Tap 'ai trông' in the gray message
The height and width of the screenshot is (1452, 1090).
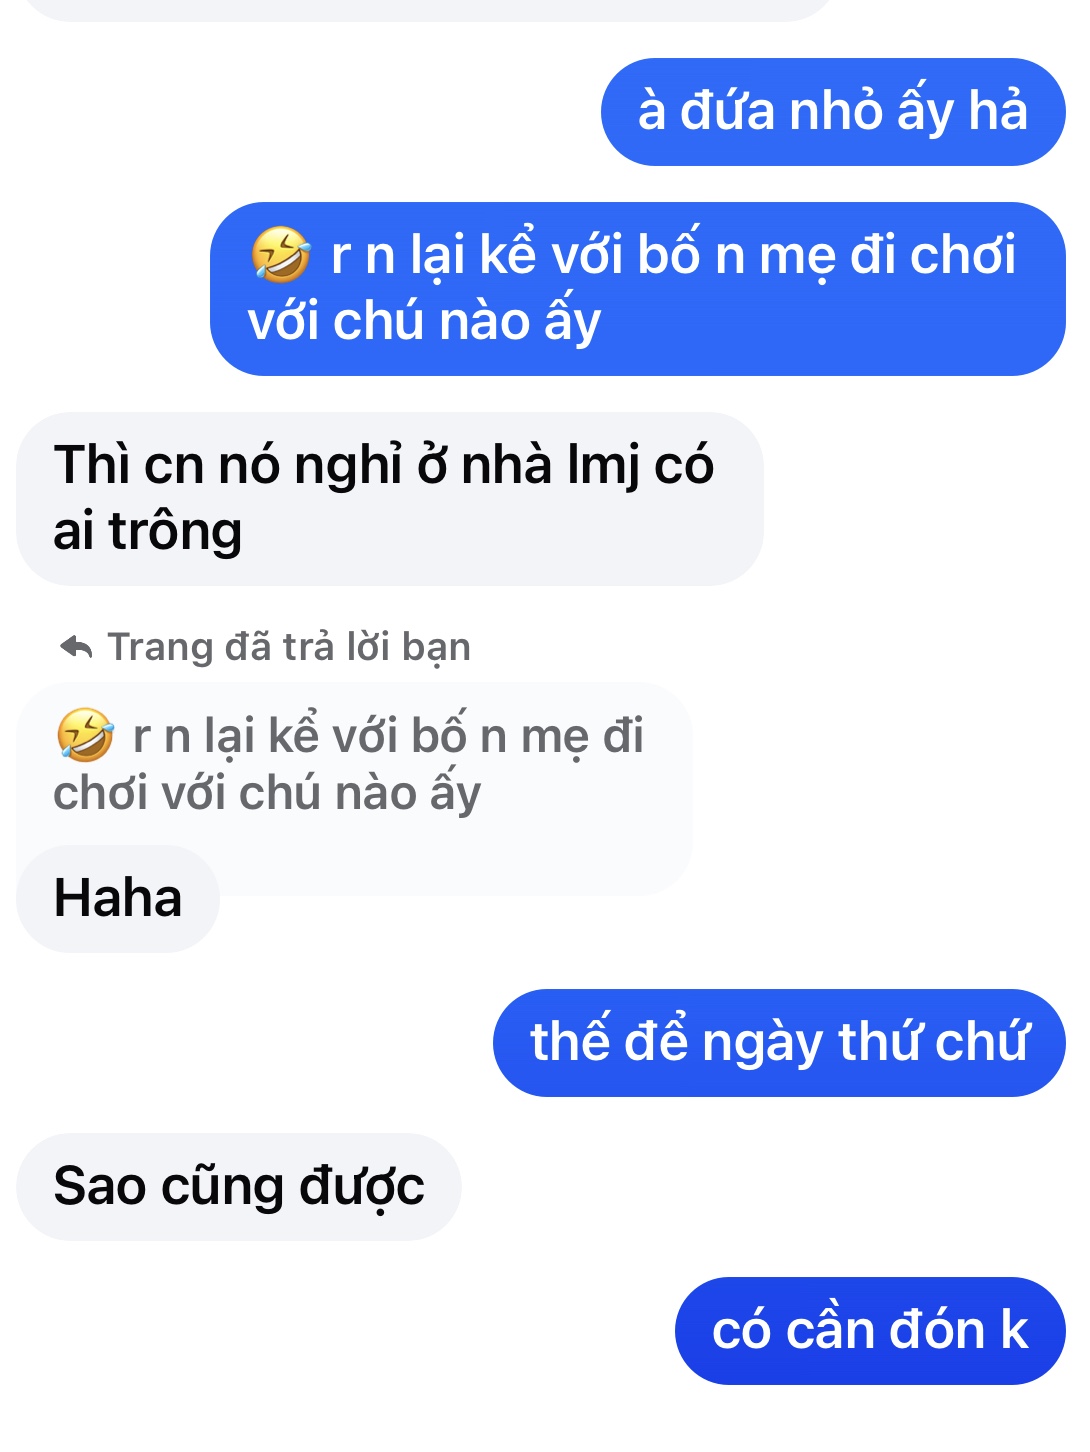[148, 531]
